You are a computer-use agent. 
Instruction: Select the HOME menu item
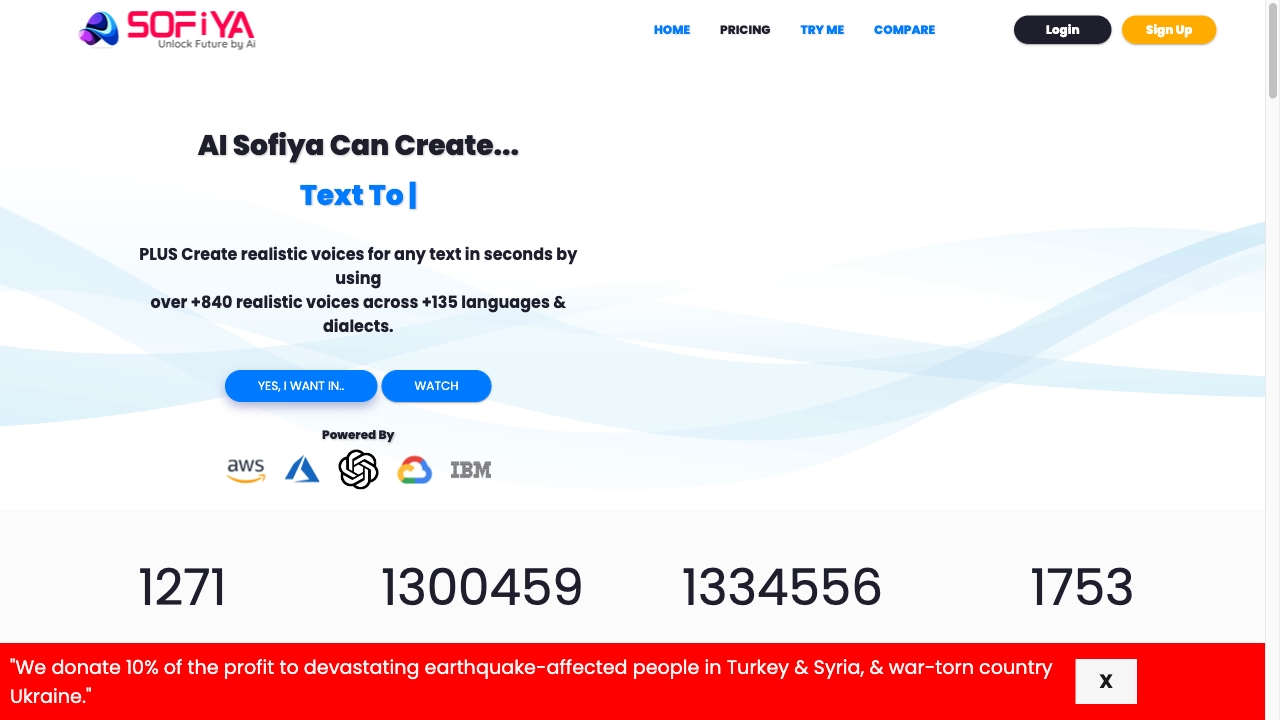(x=672, y=30)
